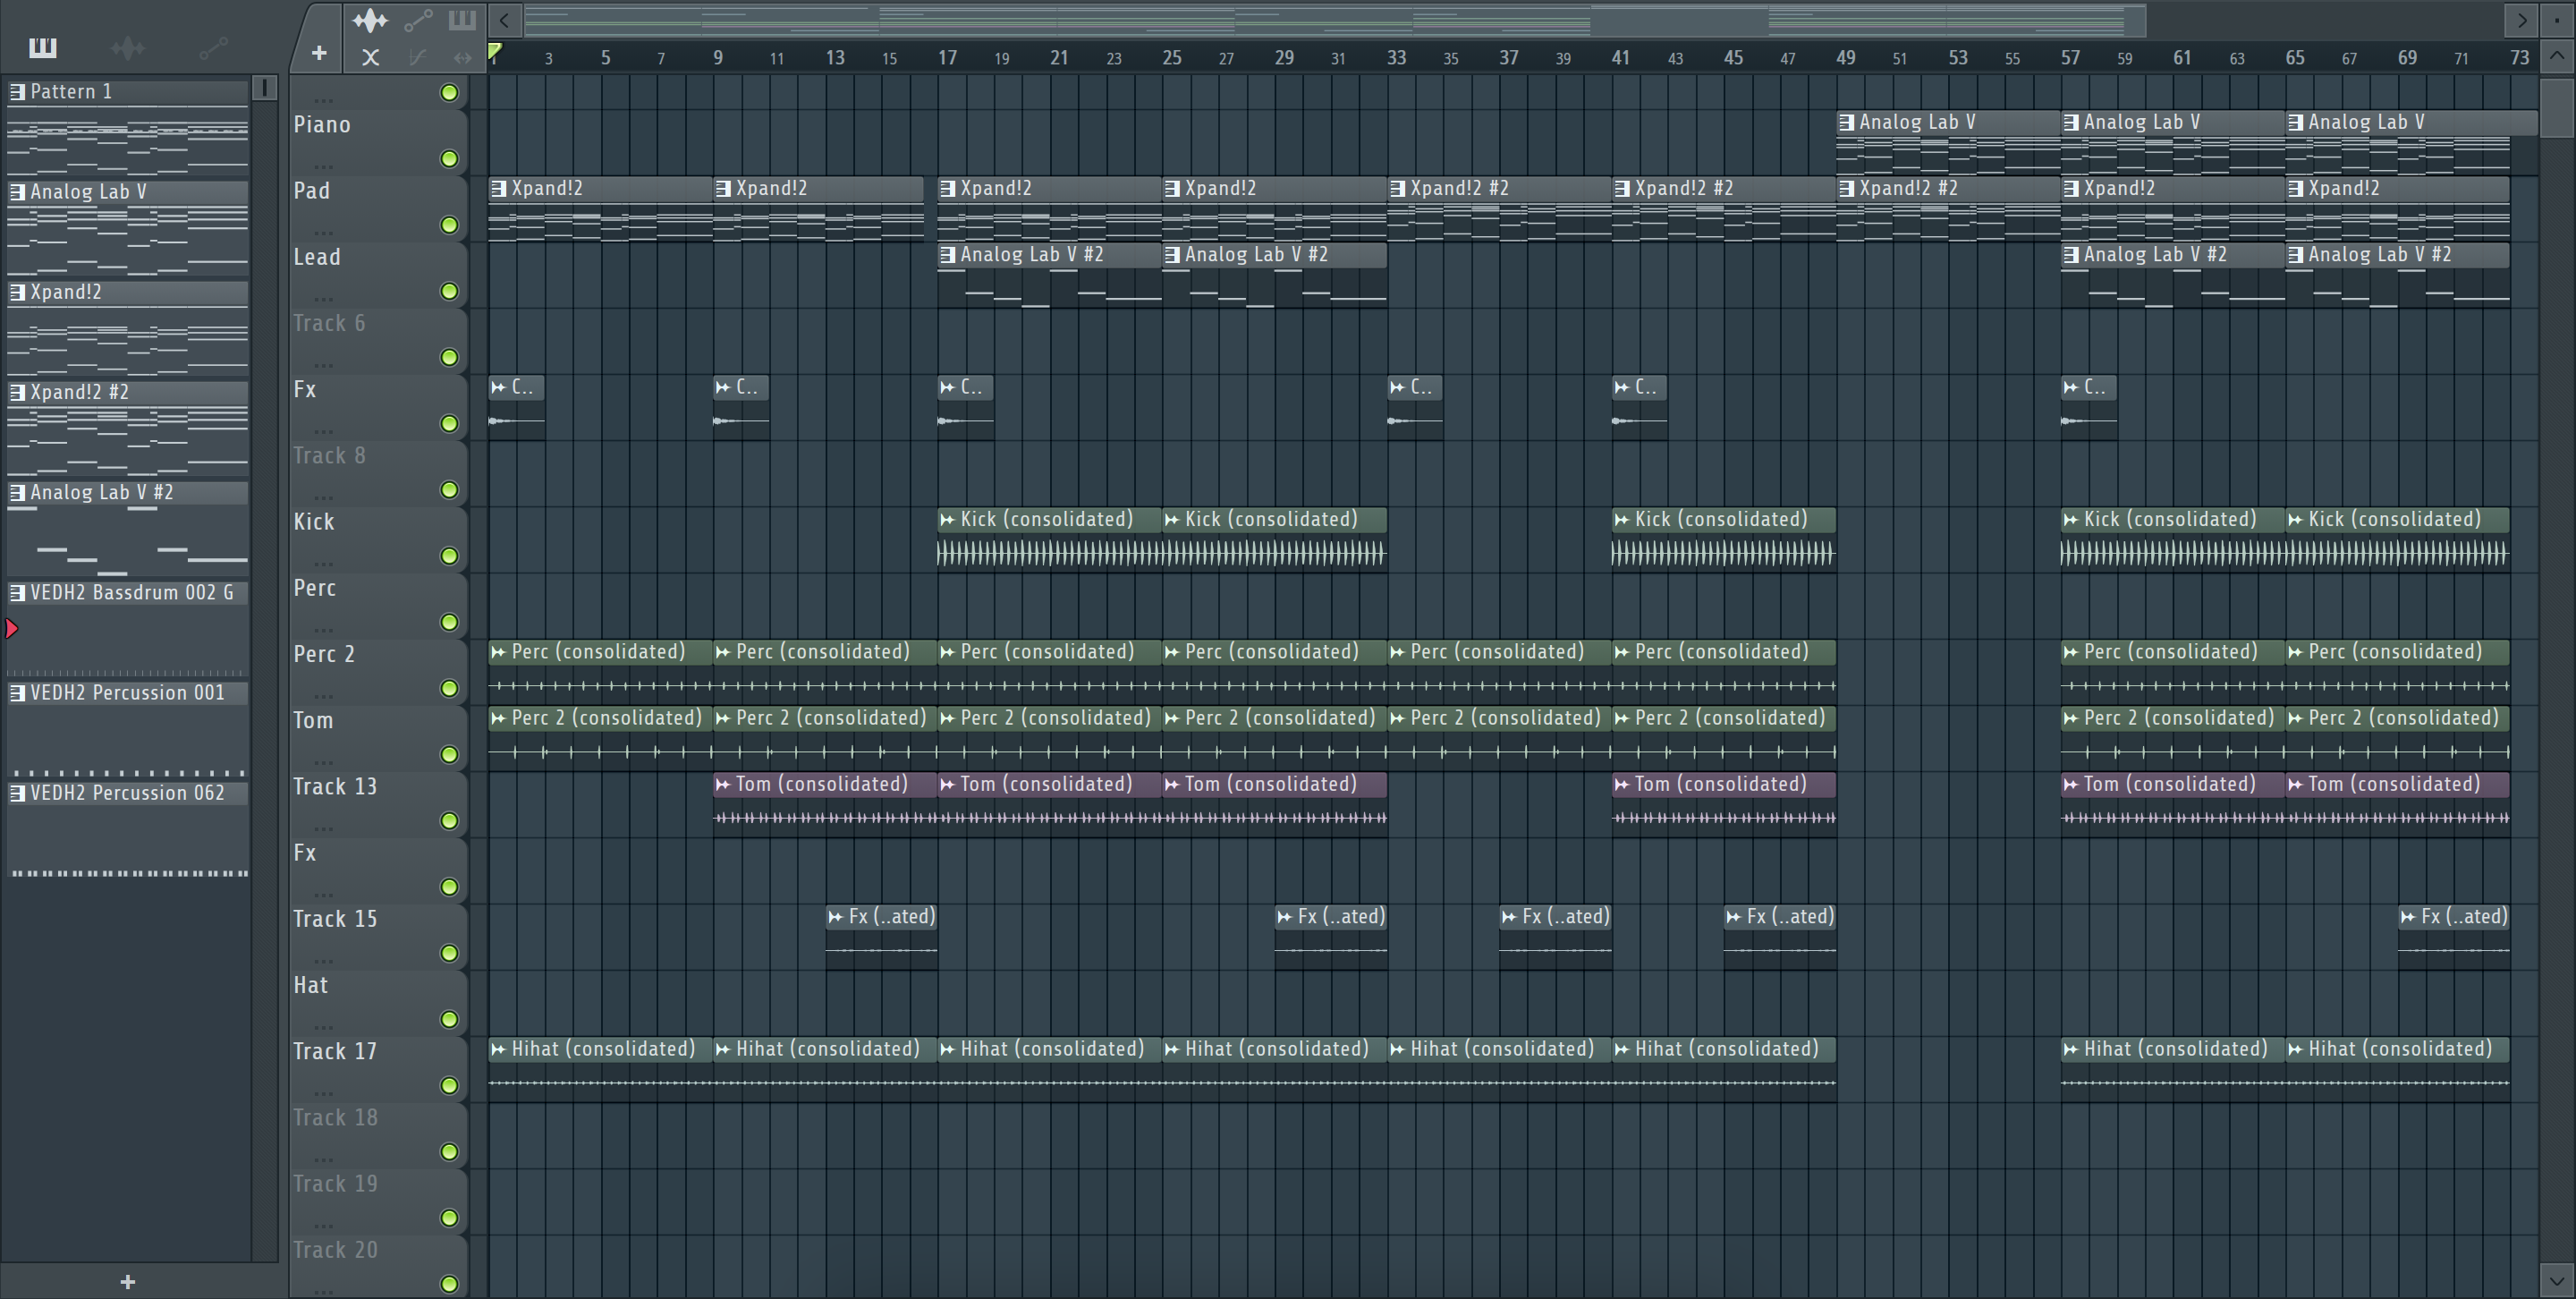Screen dimensions: 2576x1299
Task: Mute Track 6
Action: coord(449,357)
